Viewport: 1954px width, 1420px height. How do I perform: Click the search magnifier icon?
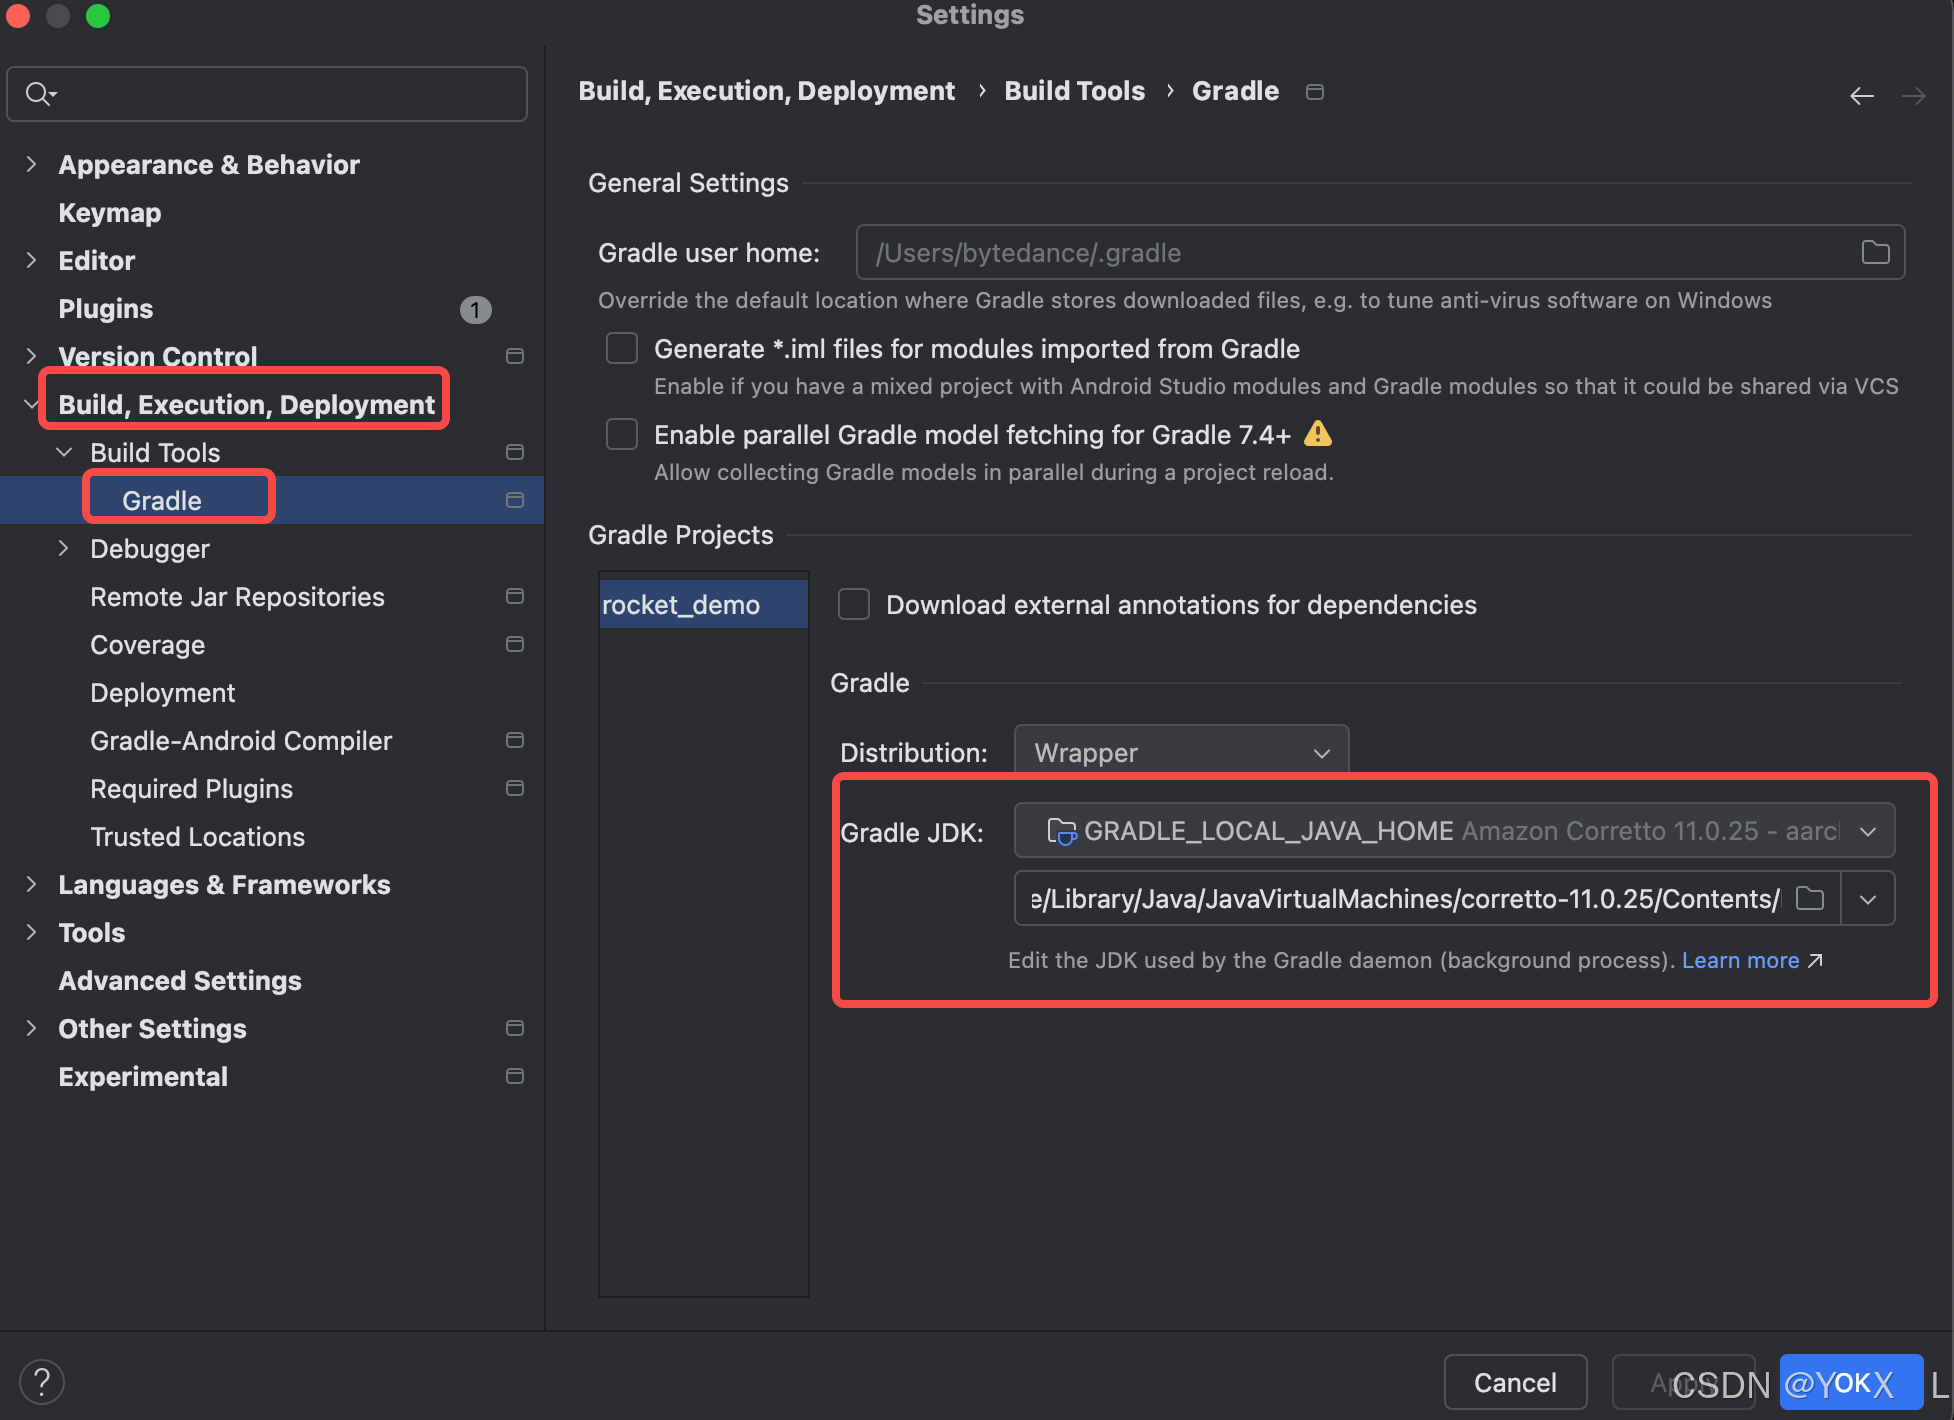pos(38,94)
